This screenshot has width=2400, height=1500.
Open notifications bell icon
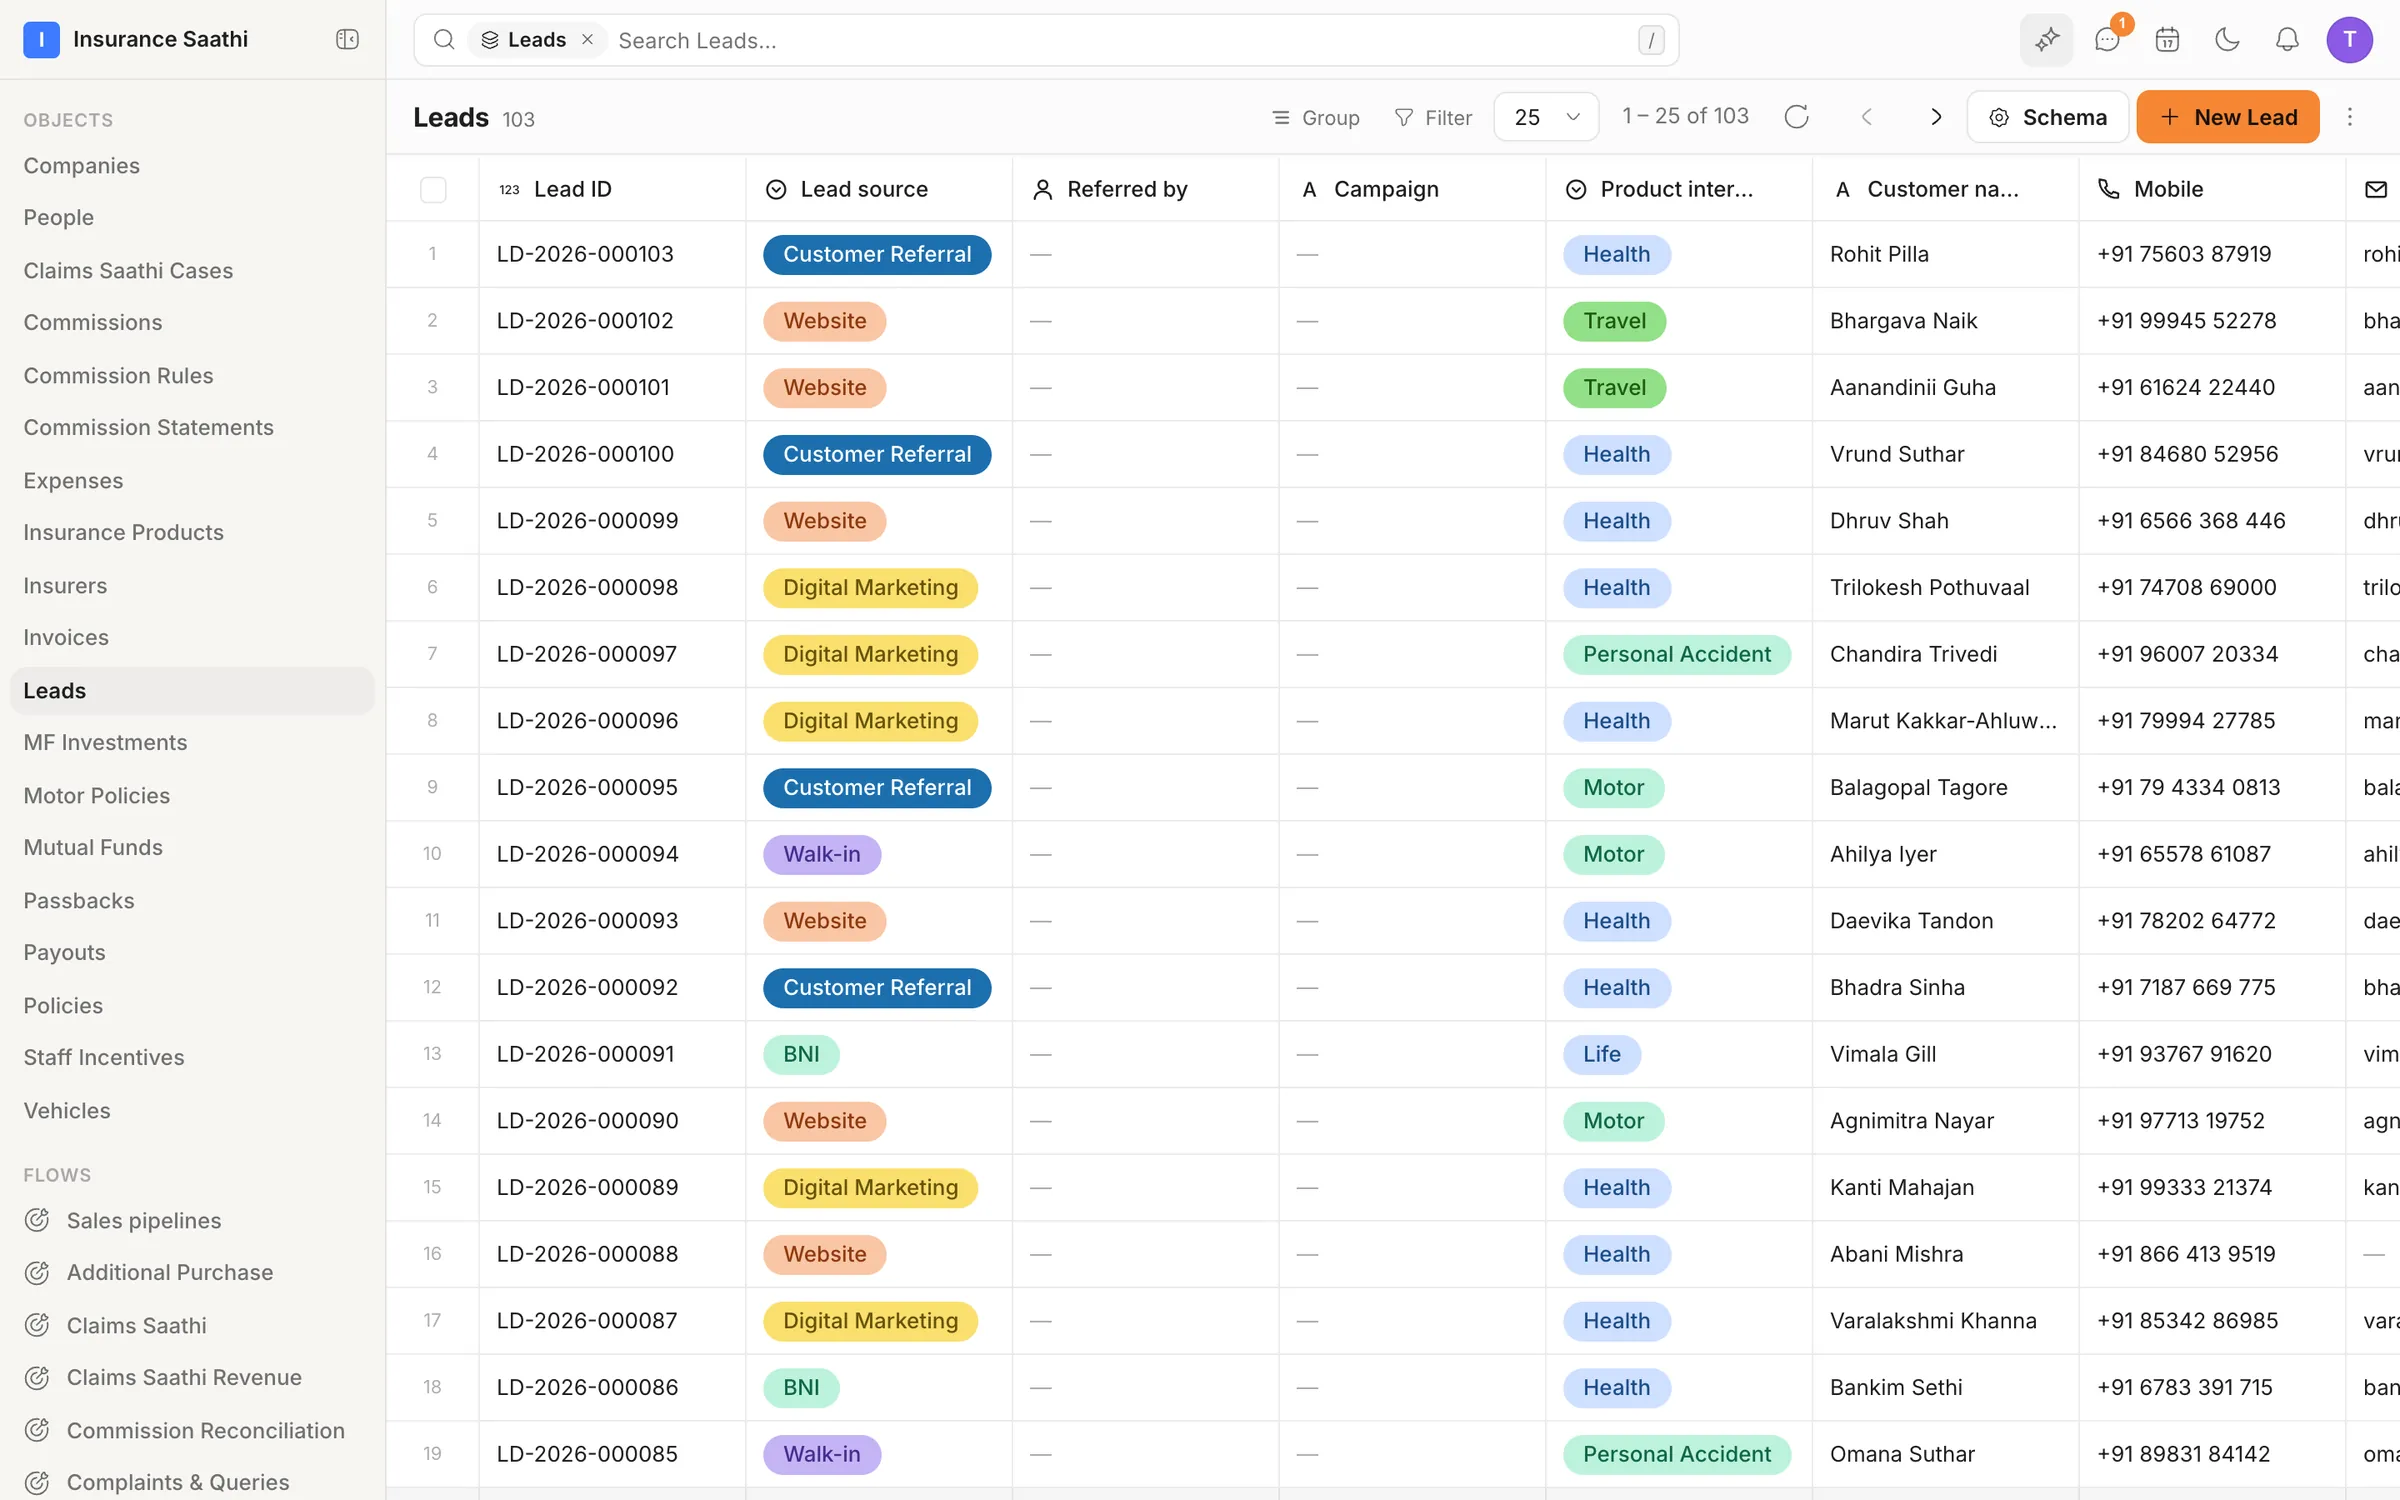pos(2287,40)
